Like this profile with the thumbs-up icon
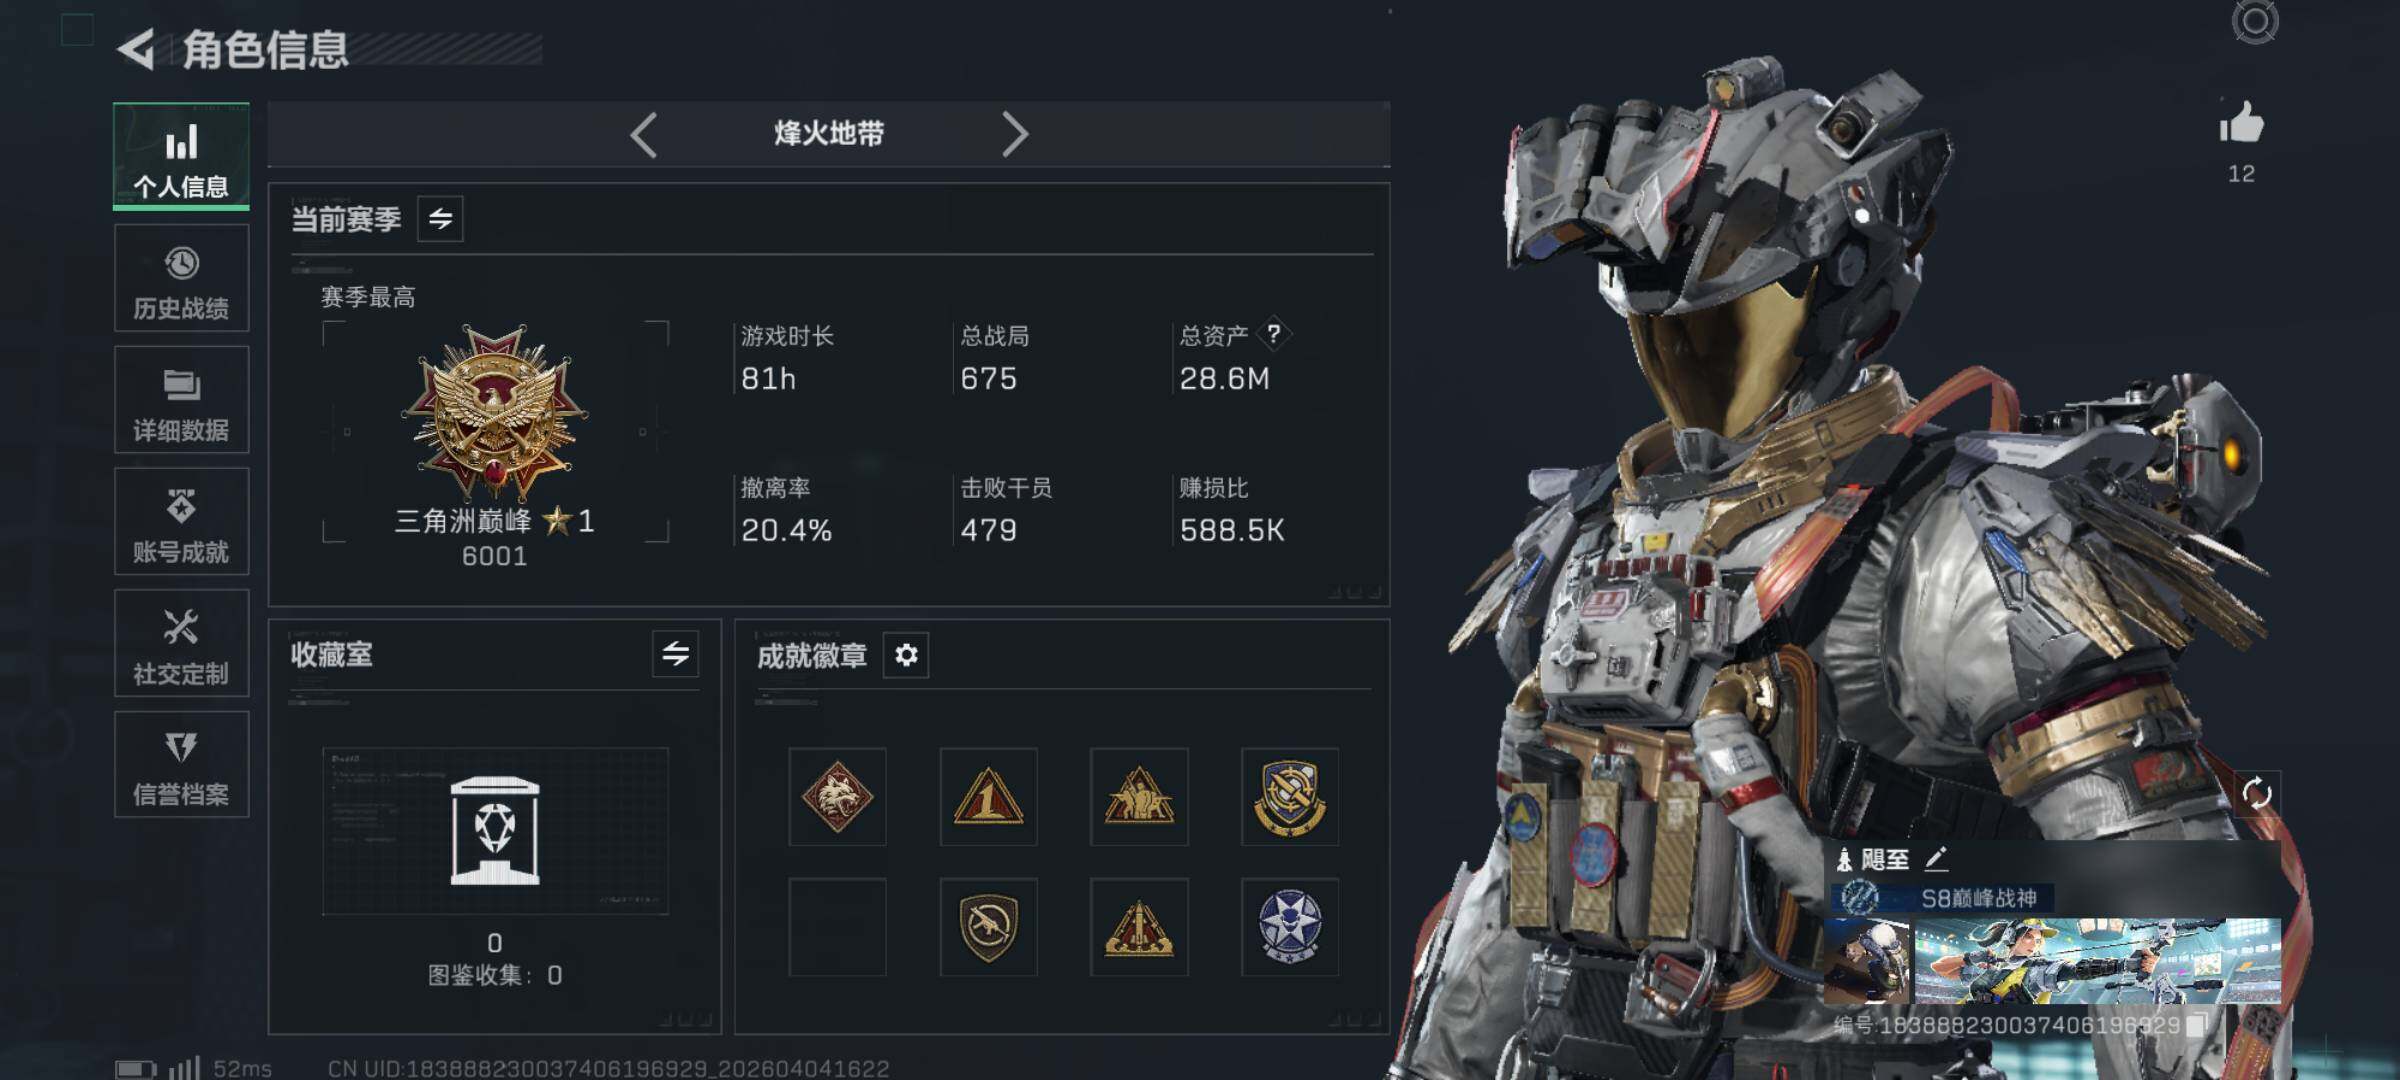The height and width of the screenshot is (1080, 2400). (2241, 124)
